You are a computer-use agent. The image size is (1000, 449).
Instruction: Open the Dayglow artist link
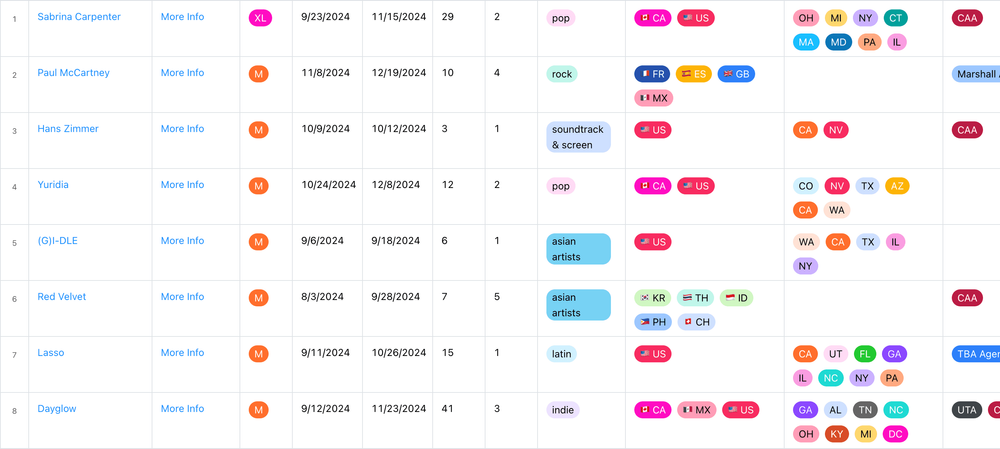pos(57,409)
